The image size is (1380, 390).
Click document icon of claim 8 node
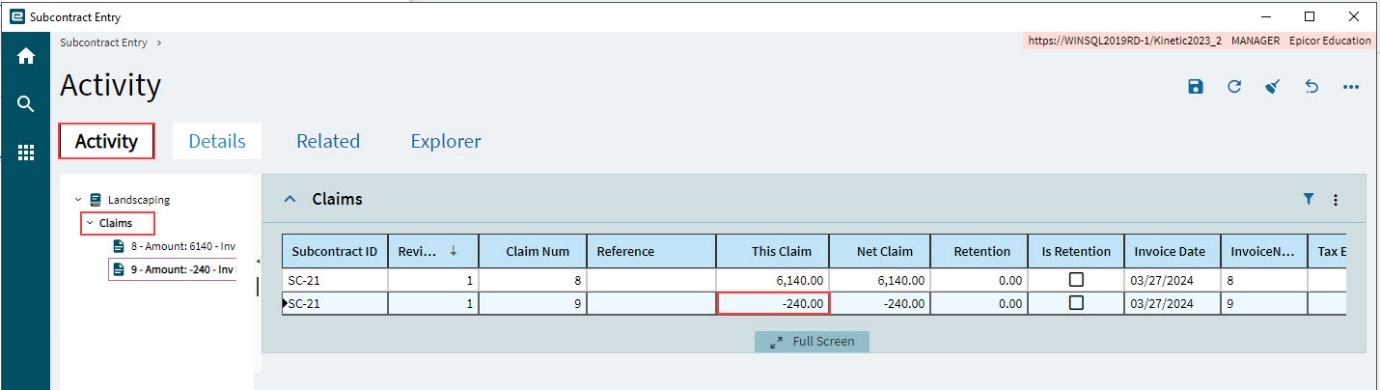click(x=119, y=245)
